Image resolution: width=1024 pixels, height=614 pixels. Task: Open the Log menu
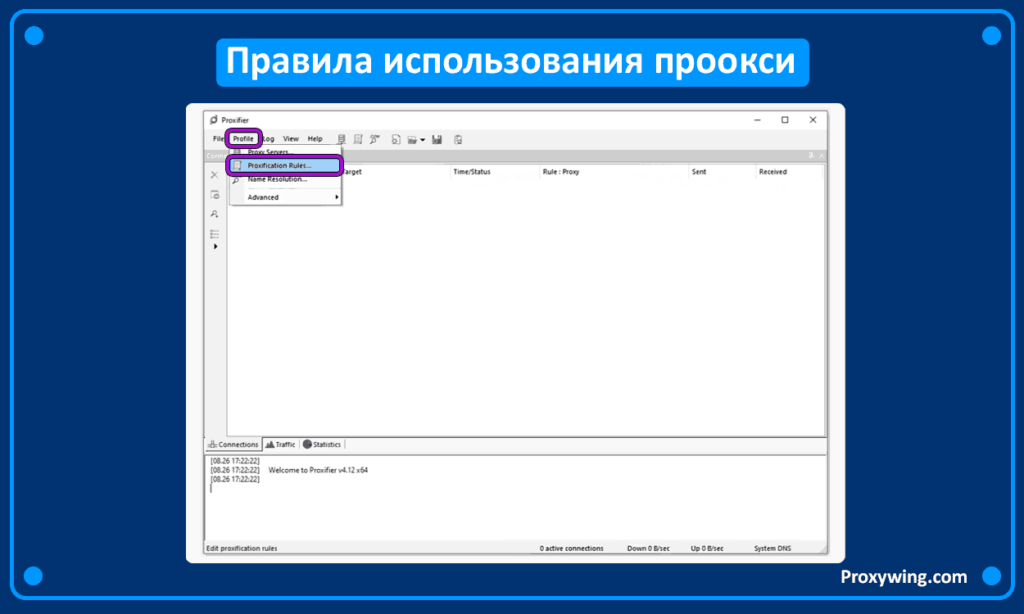[x=268, y=138]
